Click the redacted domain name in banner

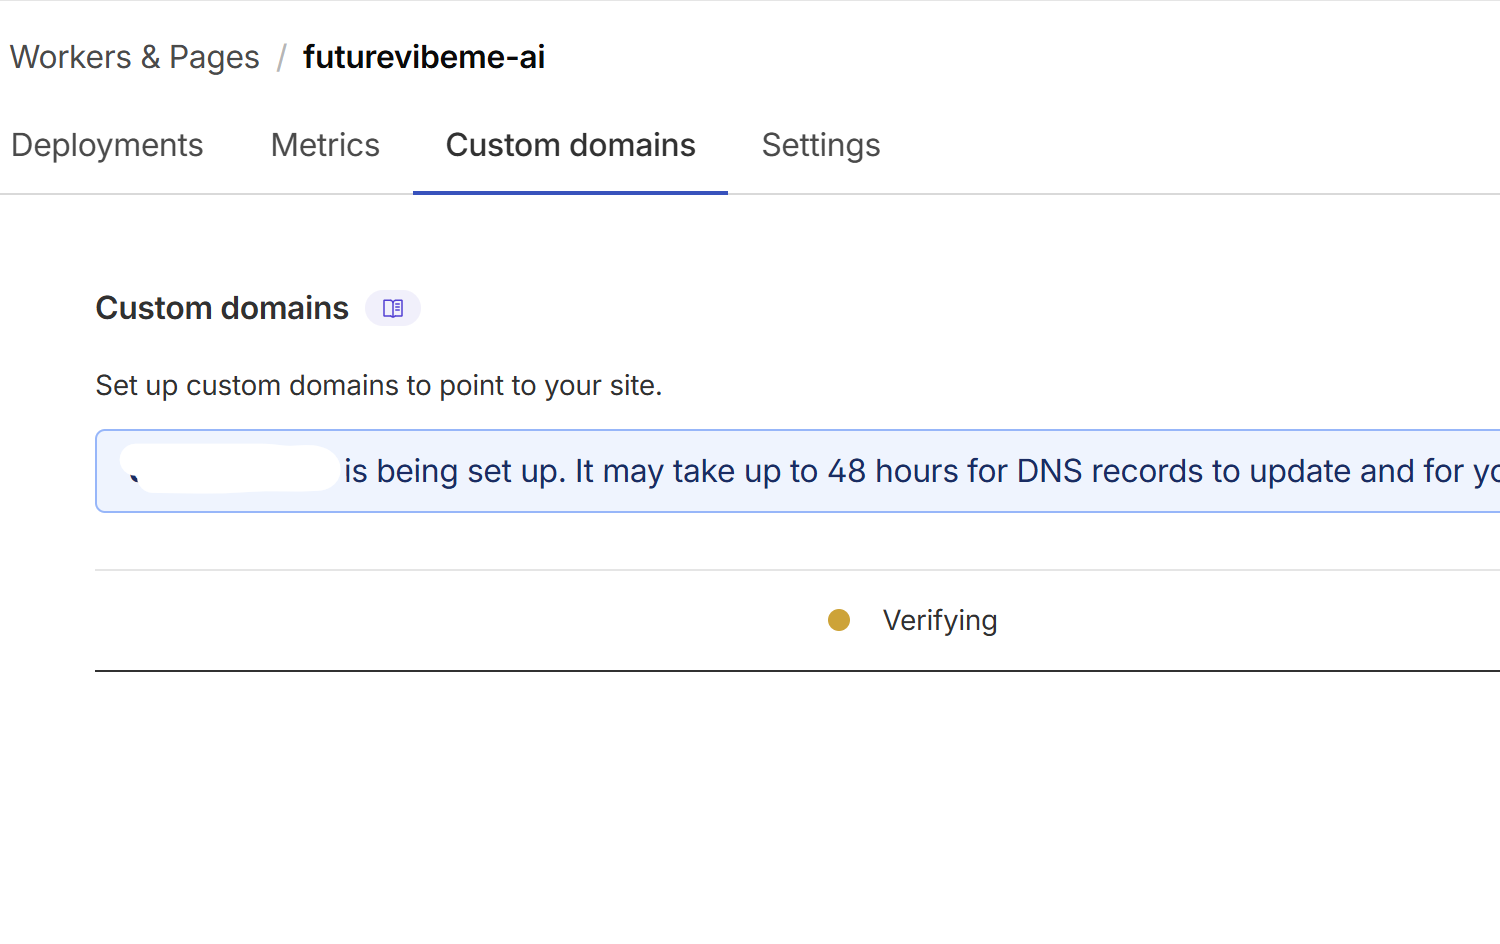coord(230,470)
